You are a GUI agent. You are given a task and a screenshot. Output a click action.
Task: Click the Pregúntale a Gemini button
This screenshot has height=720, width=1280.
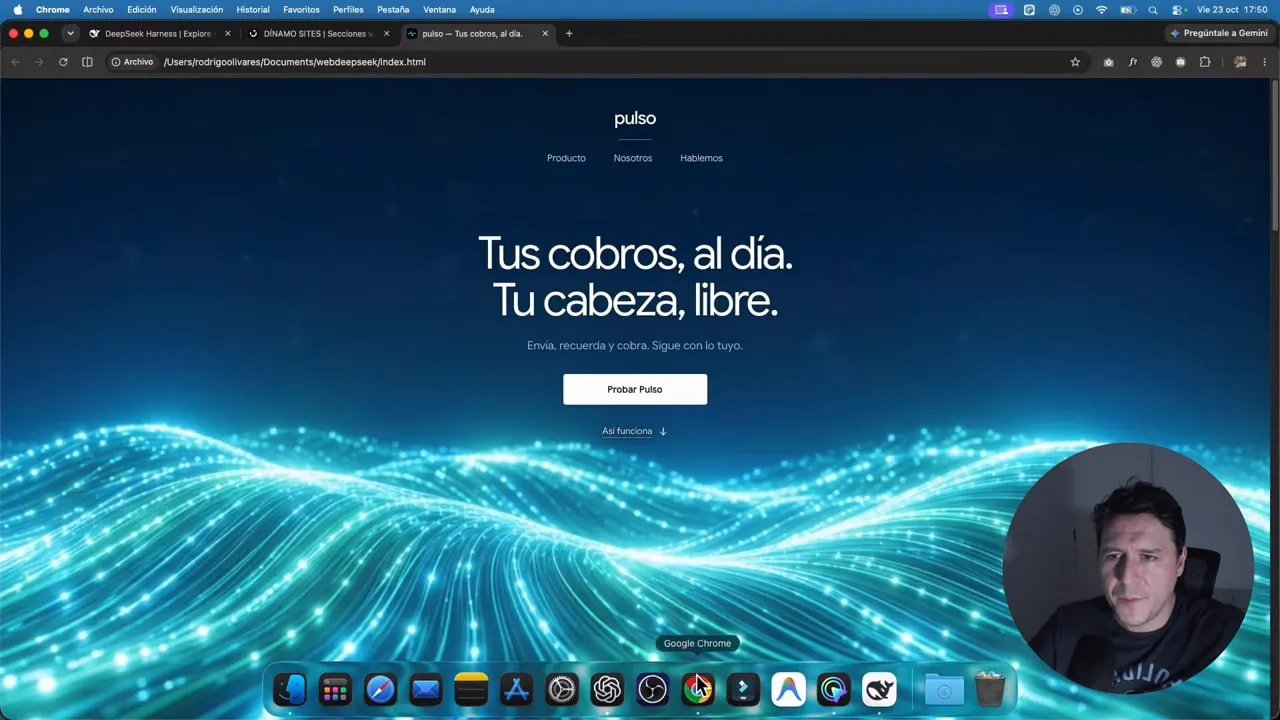pos(1218,33)
